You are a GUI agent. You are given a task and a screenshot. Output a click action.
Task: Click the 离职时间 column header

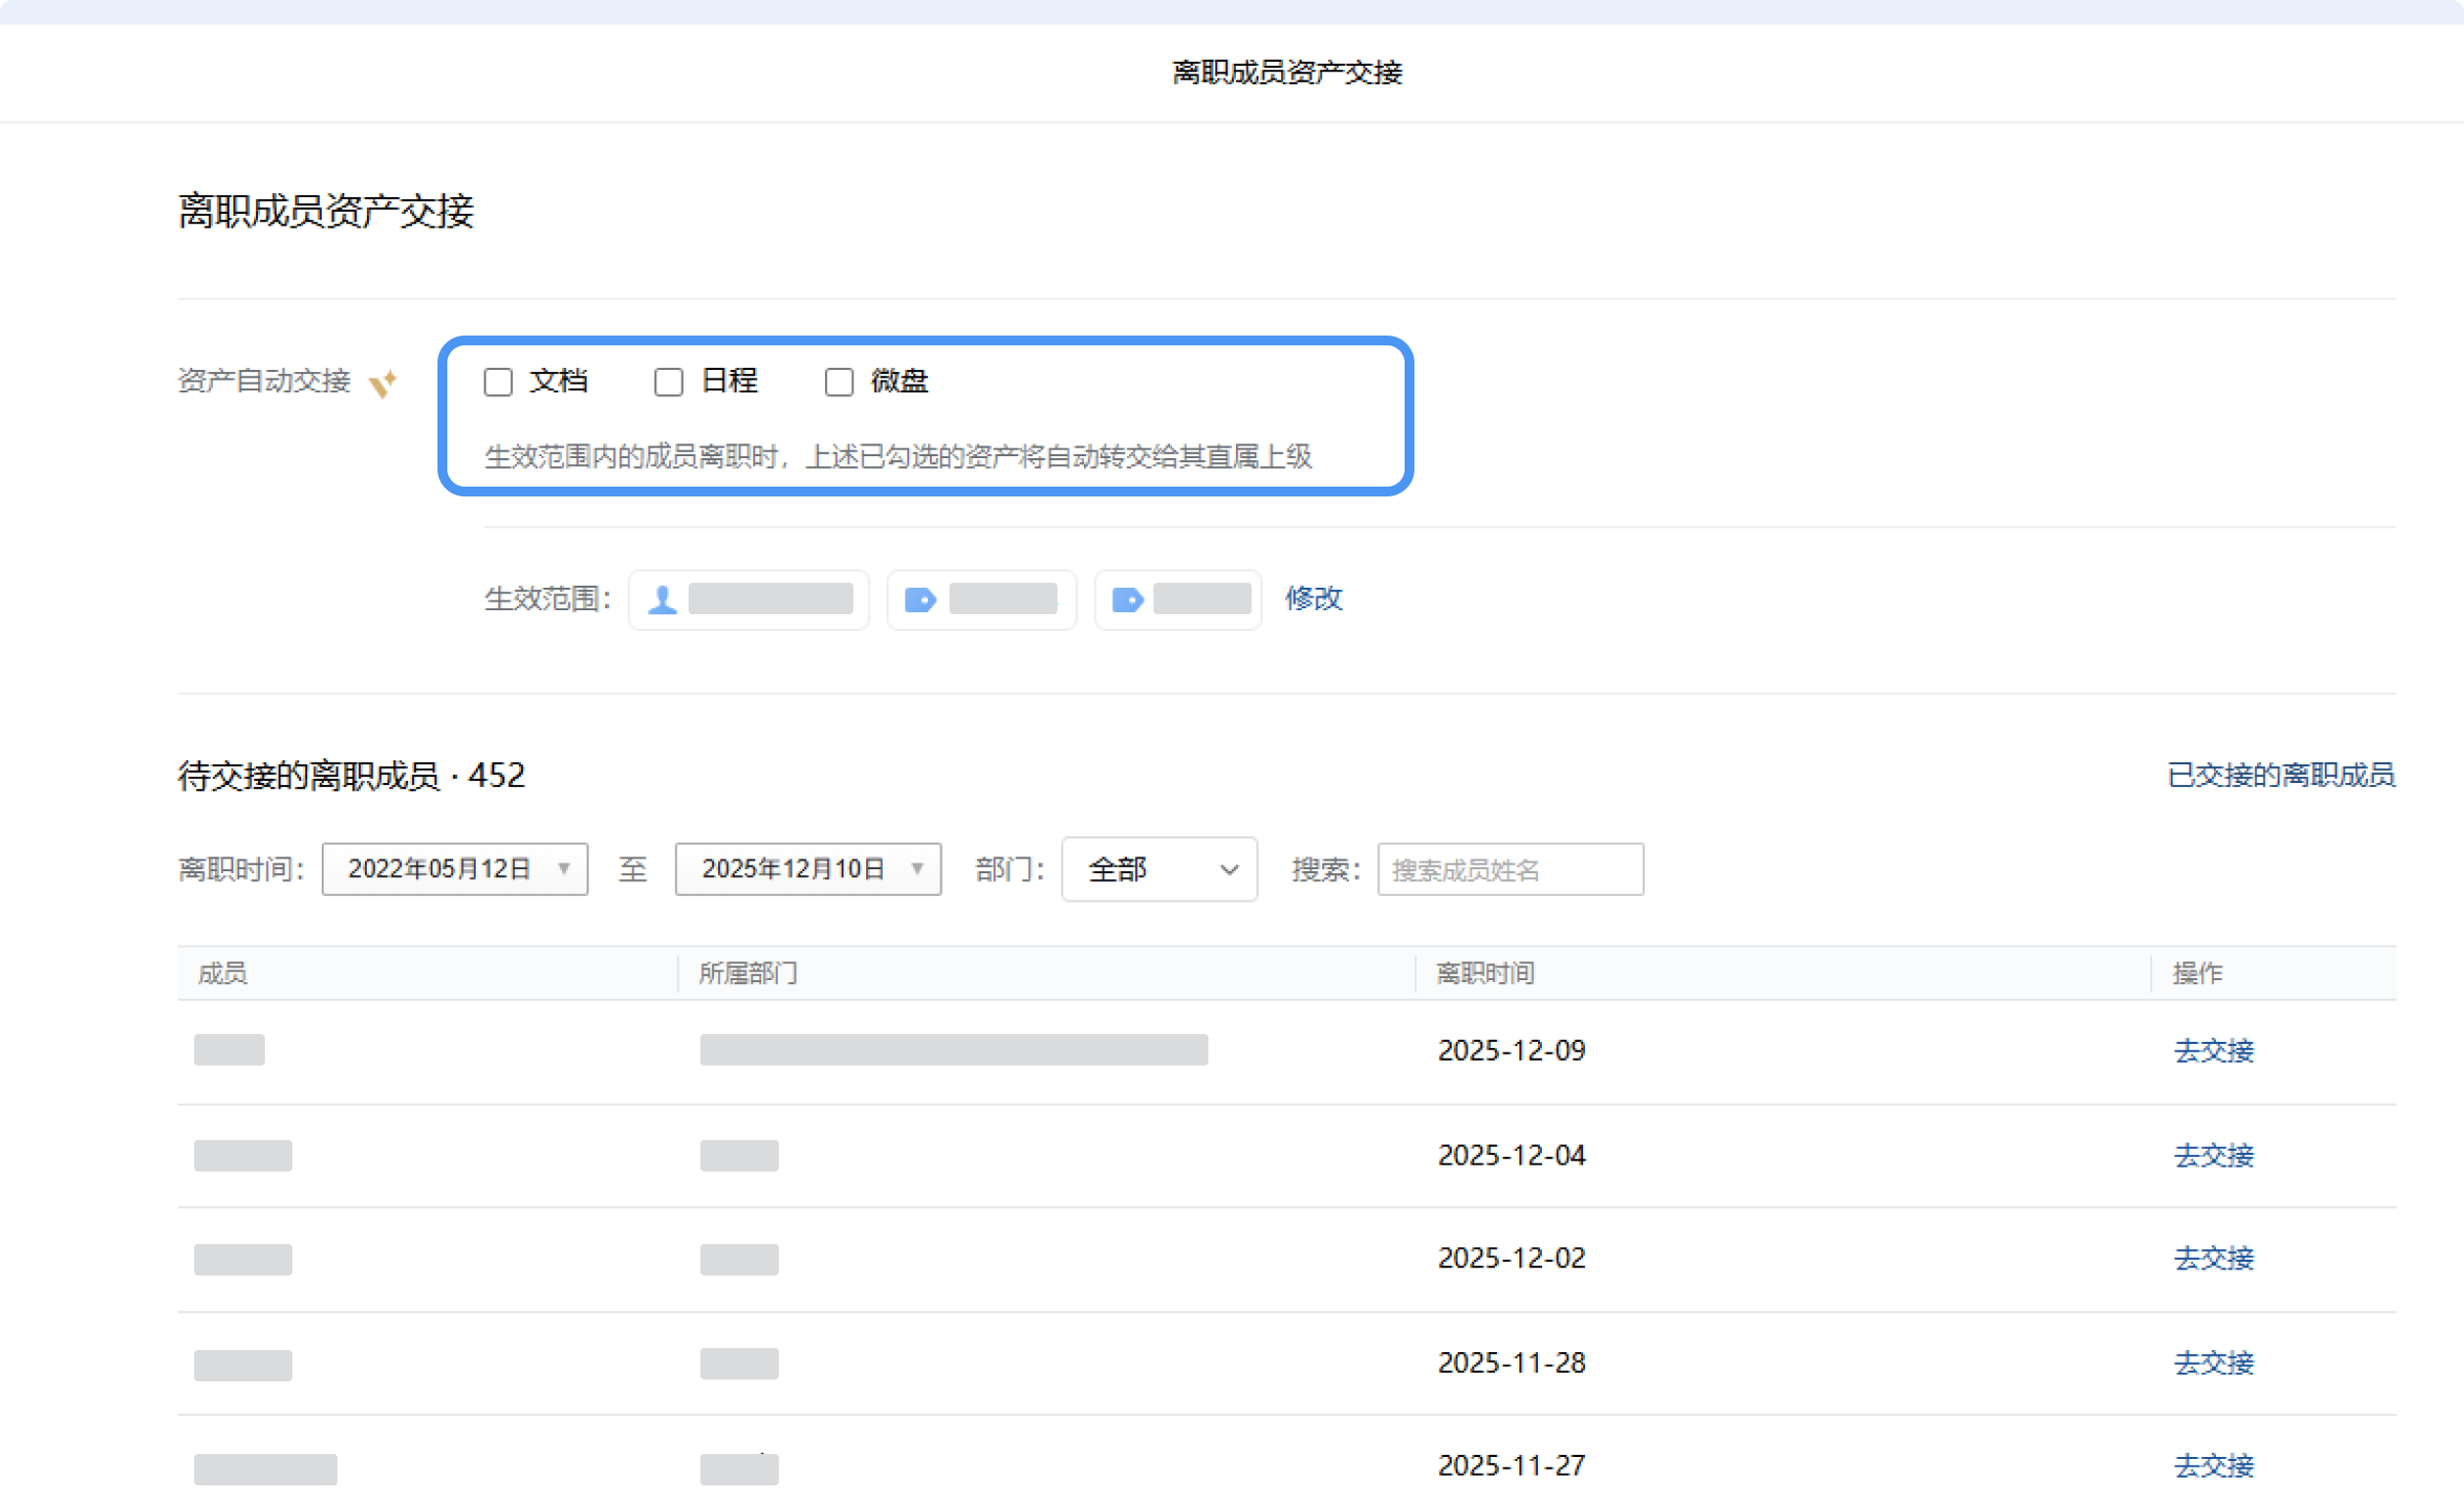1485,973
